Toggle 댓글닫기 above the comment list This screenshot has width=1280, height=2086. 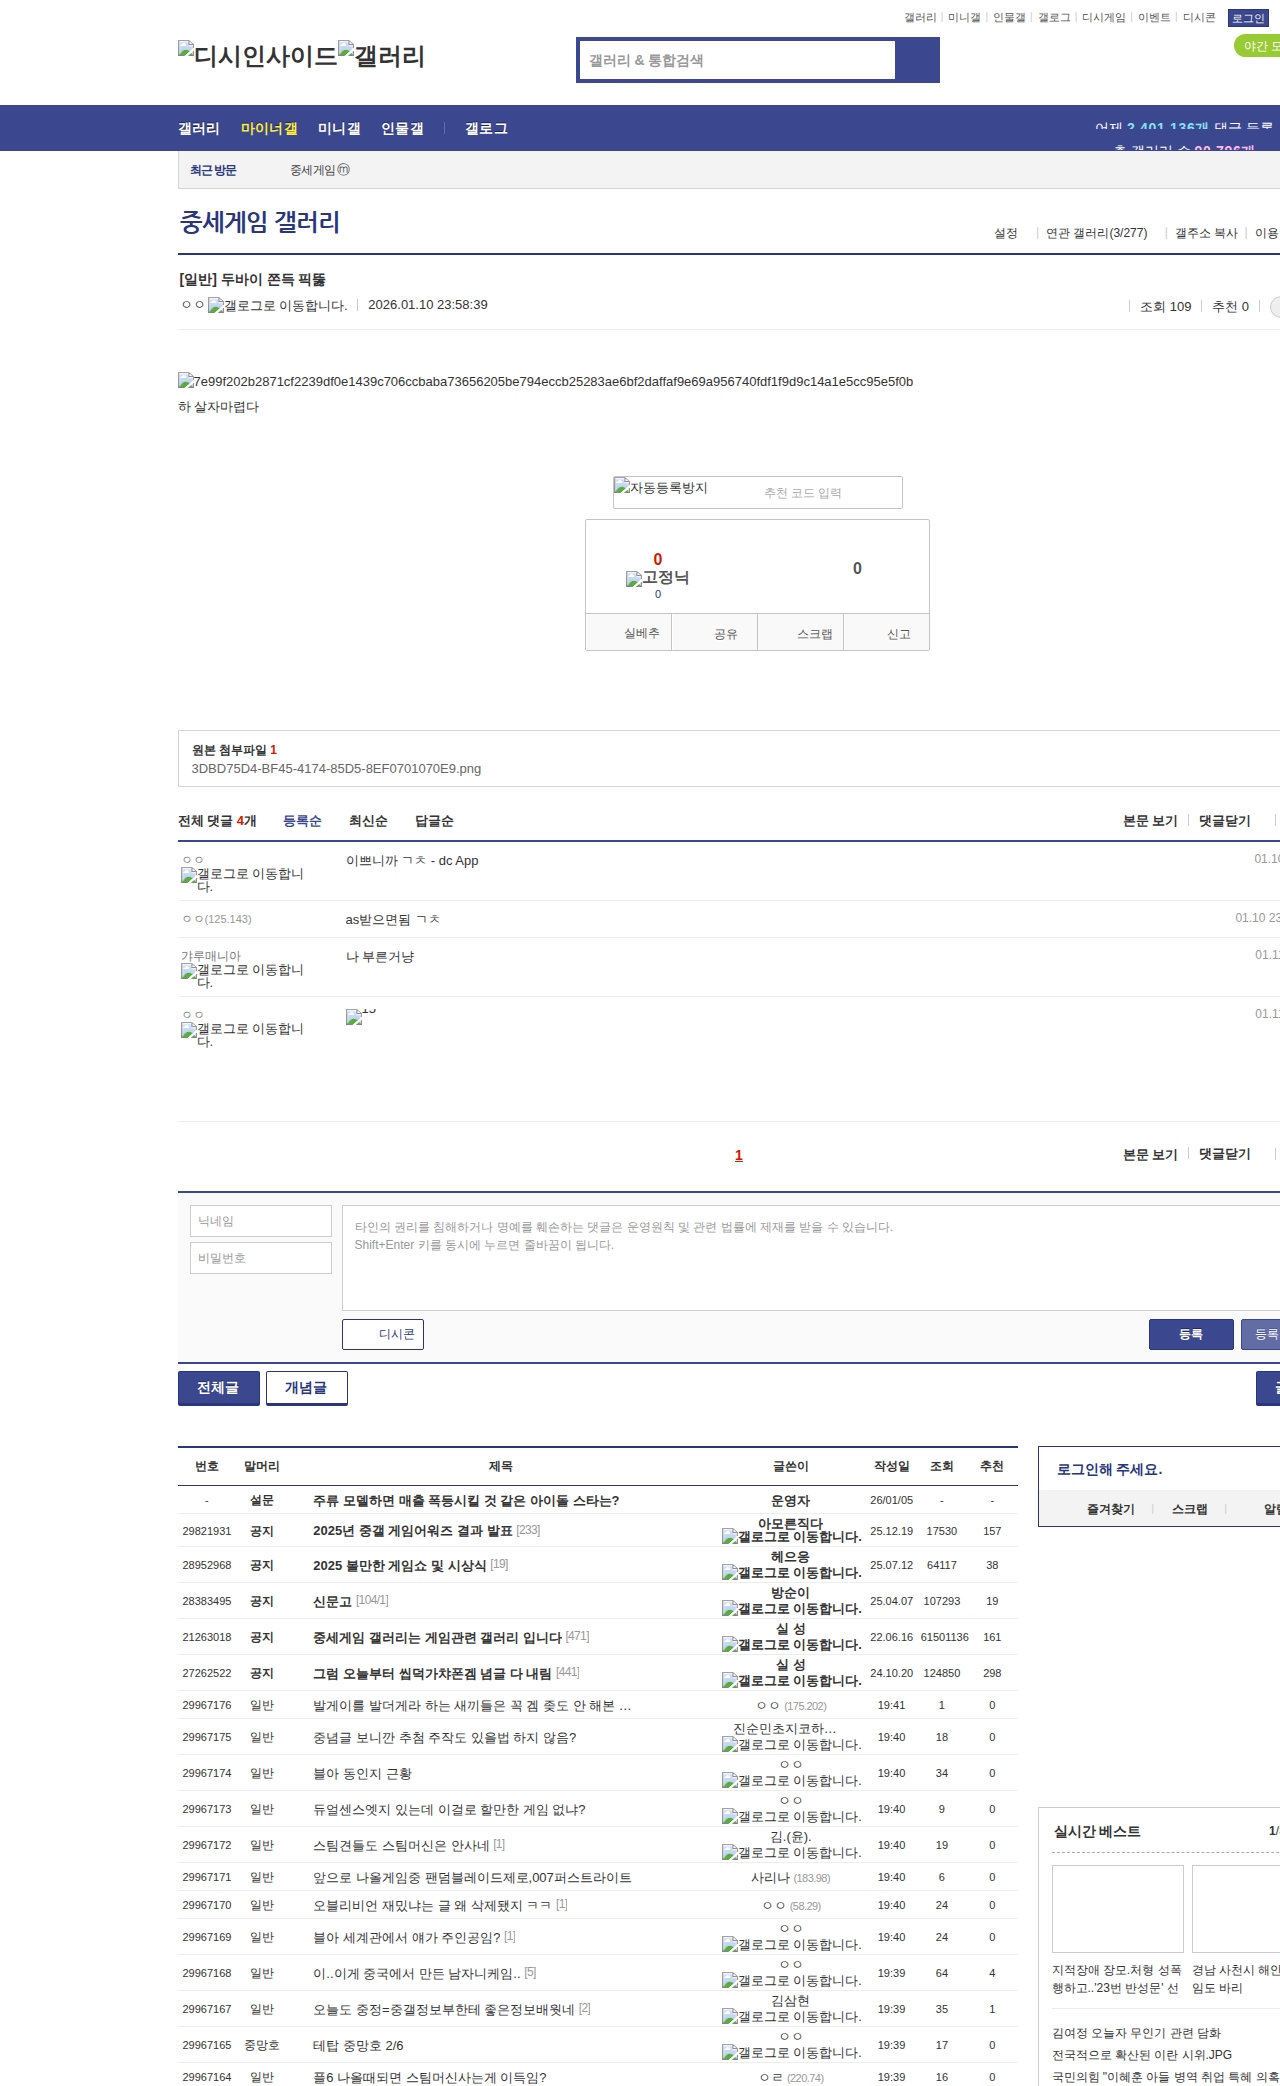coord(1224,821)
